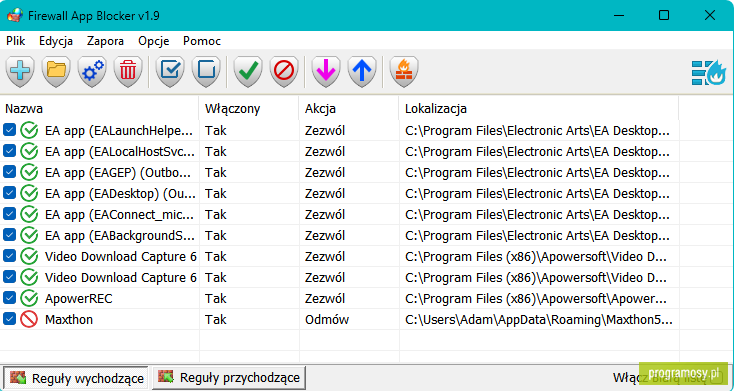This screenshot has height=391, width=734.
Task: Open the Opcje menu
Action: click(154, 41)
